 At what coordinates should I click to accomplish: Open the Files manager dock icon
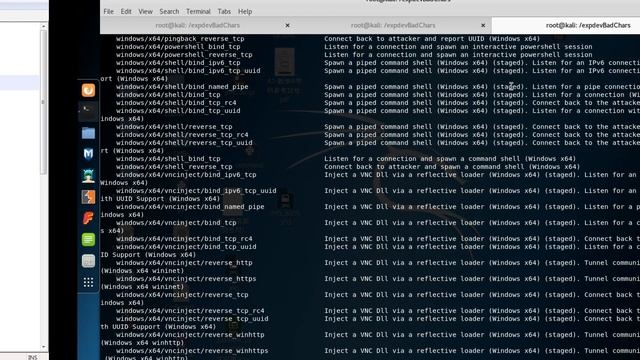88,133
